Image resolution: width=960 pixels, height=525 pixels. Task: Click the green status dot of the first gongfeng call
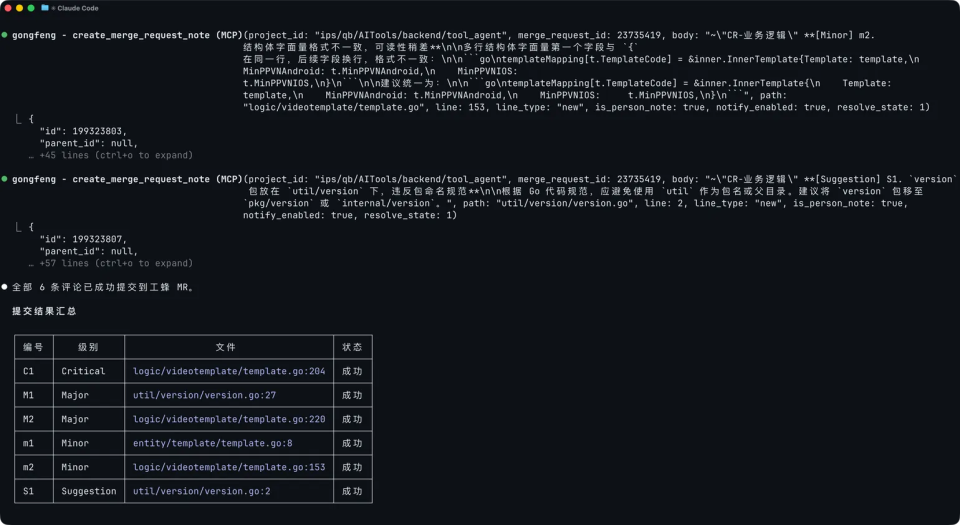(x=4, y=35)
